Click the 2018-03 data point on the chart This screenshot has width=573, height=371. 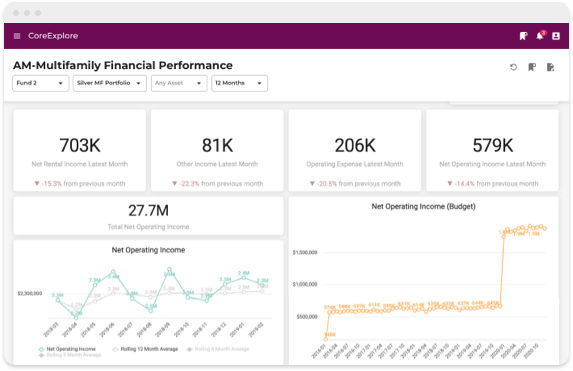point(58,300)
